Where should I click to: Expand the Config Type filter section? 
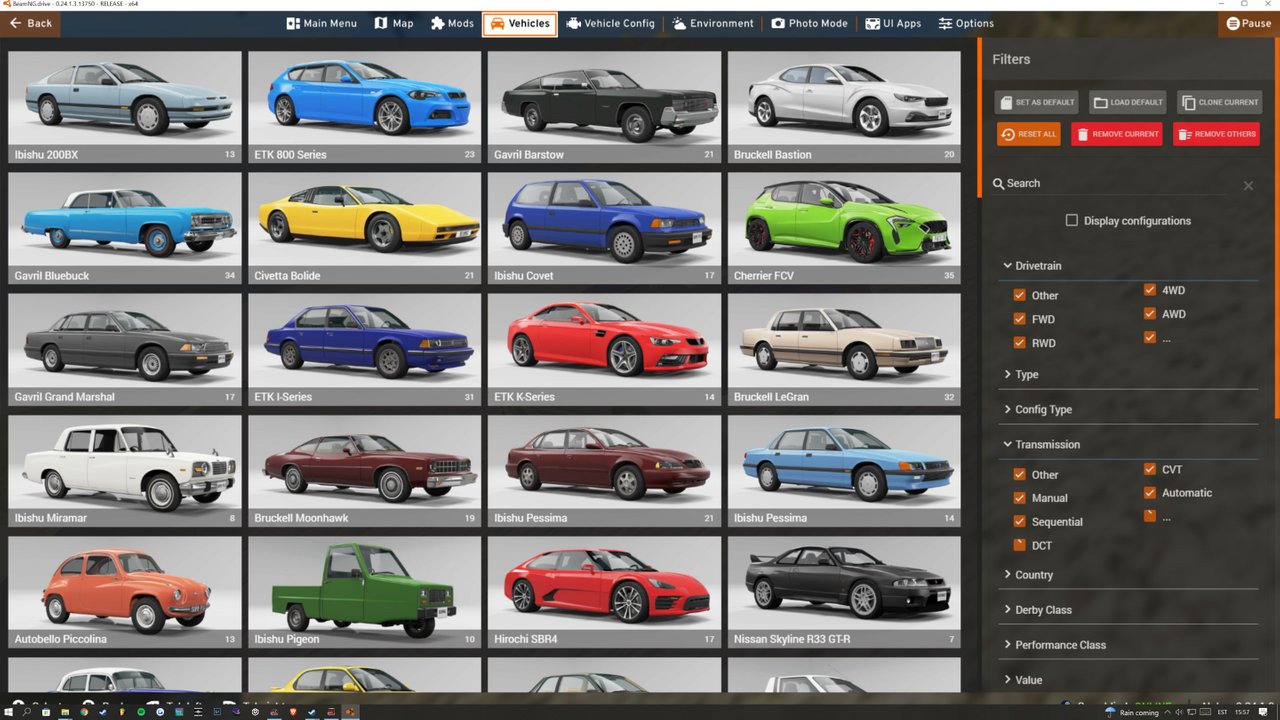tap(1128, 409)
